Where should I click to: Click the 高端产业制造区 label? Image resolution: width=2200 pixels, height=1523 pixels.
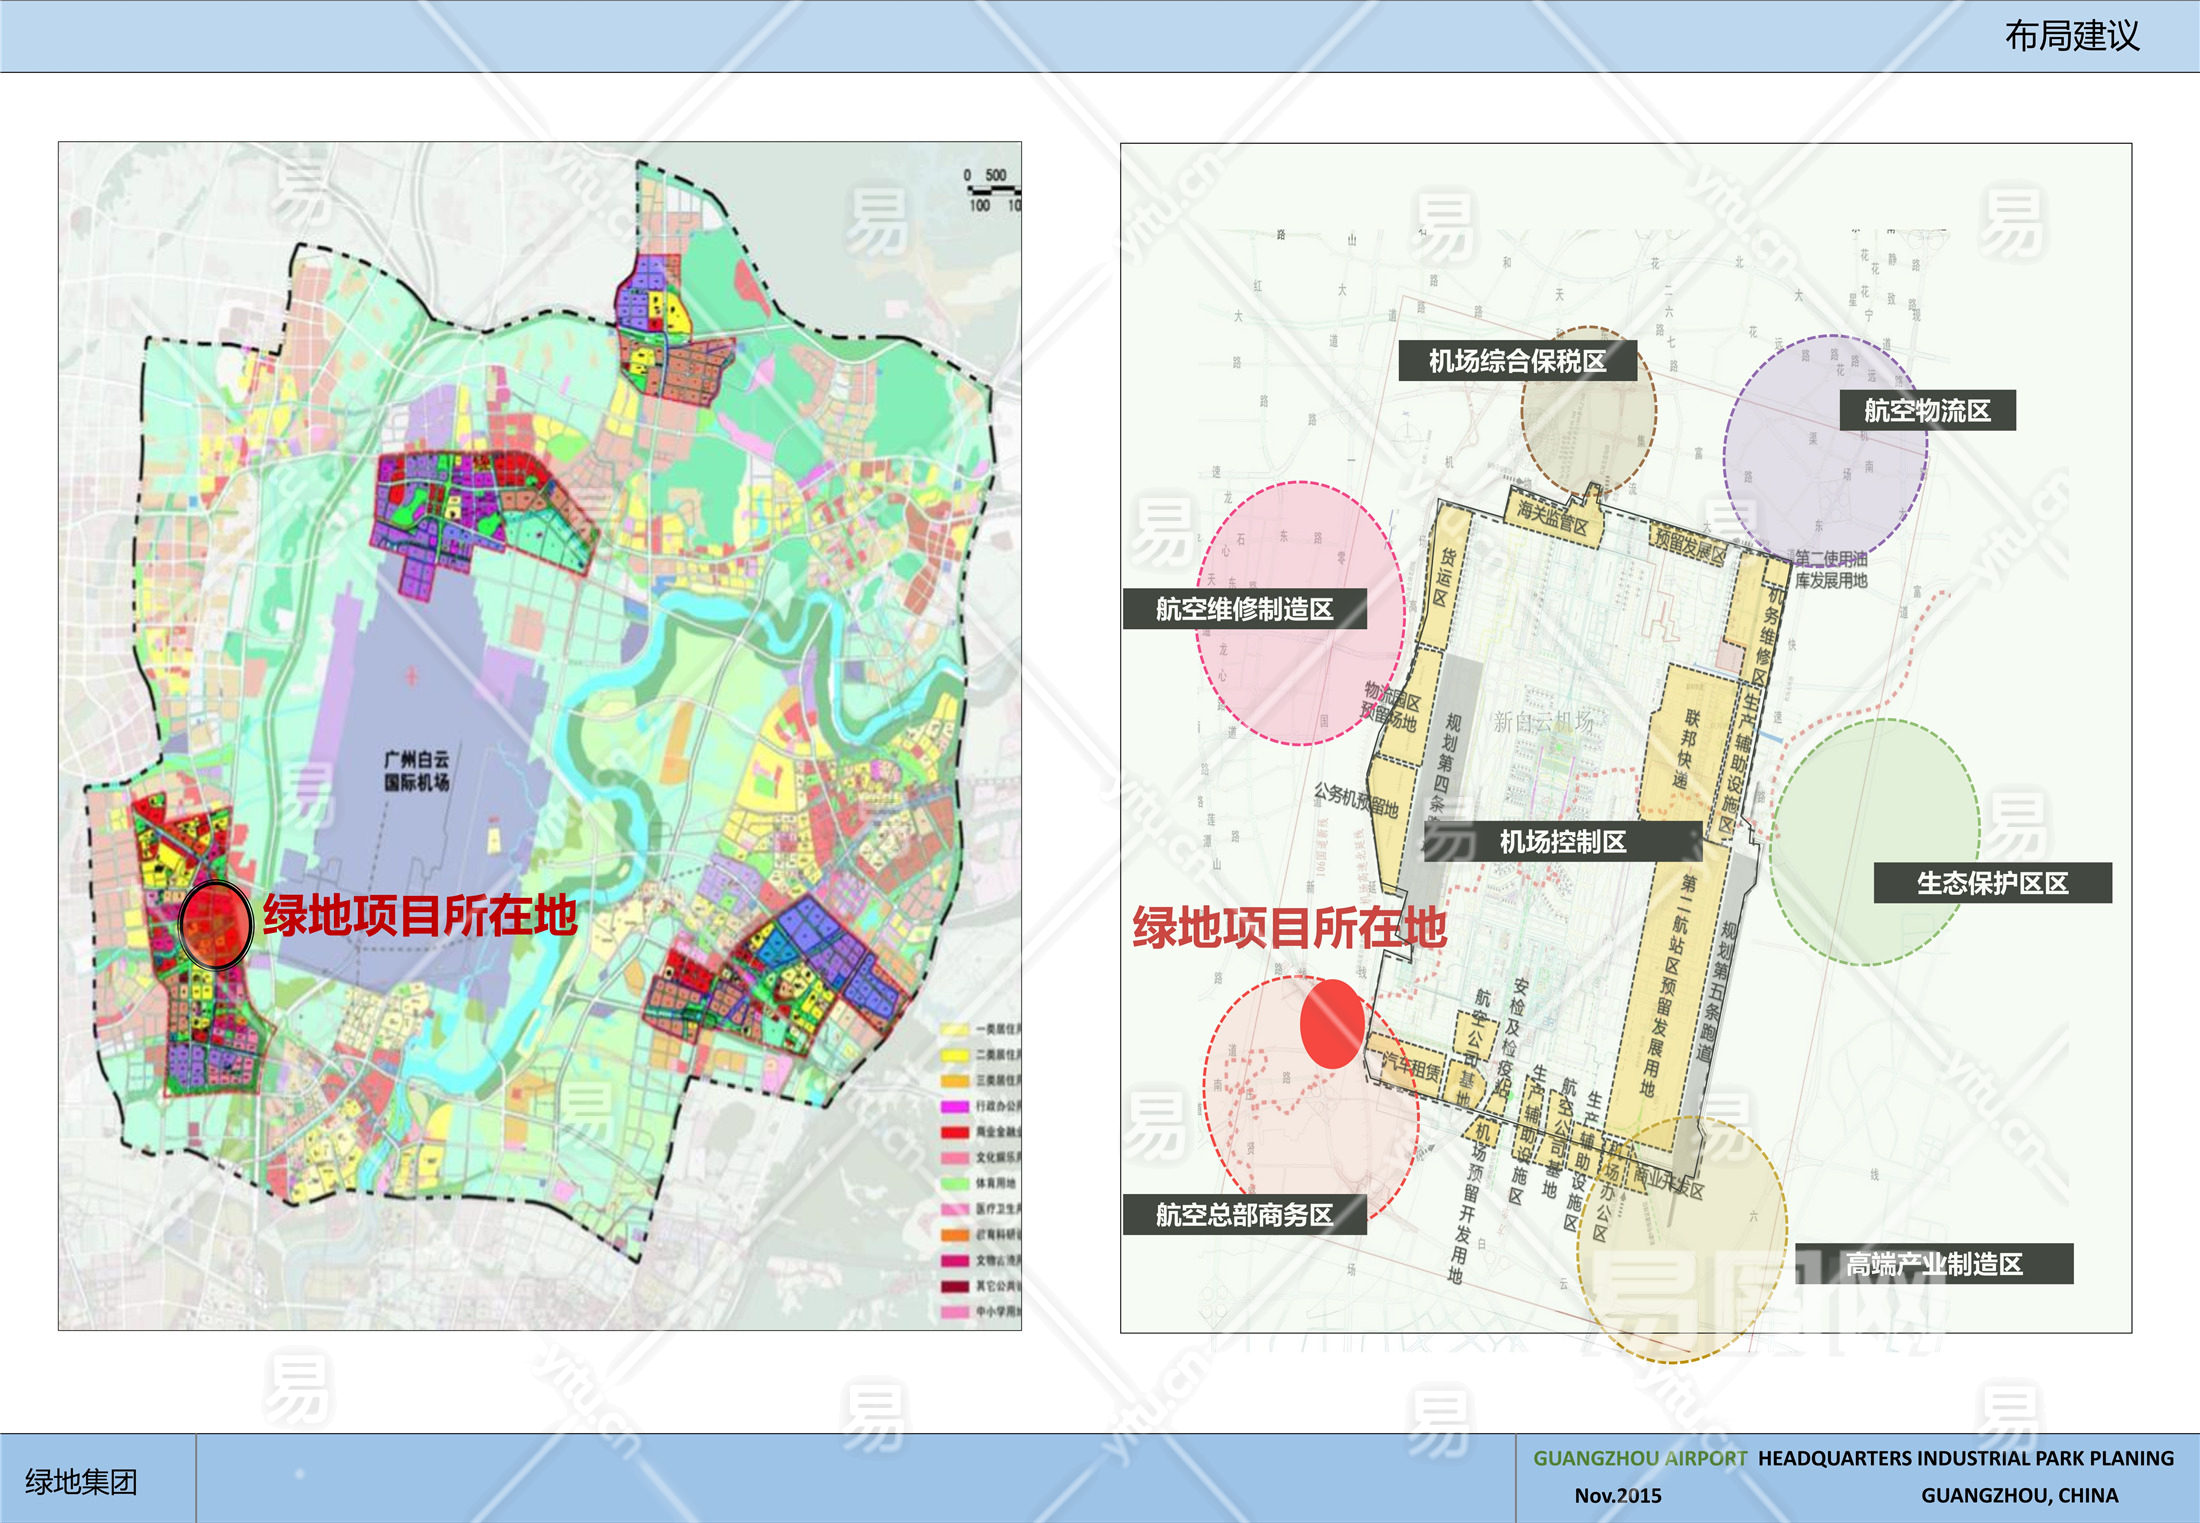[x=1933, y=1264]
